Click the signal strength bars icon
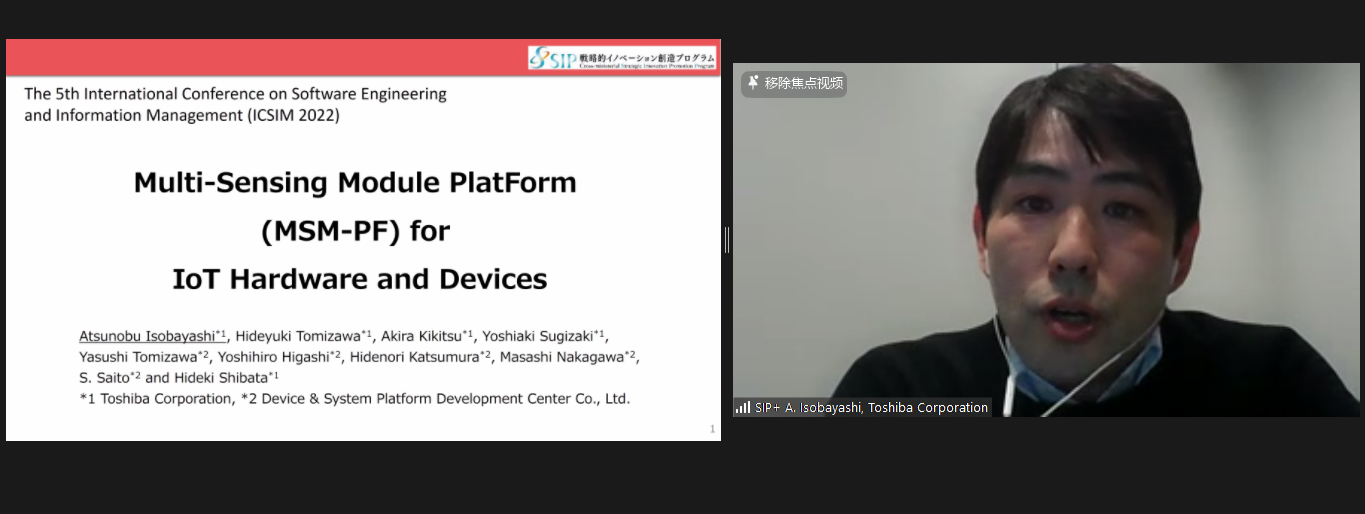 743,407
